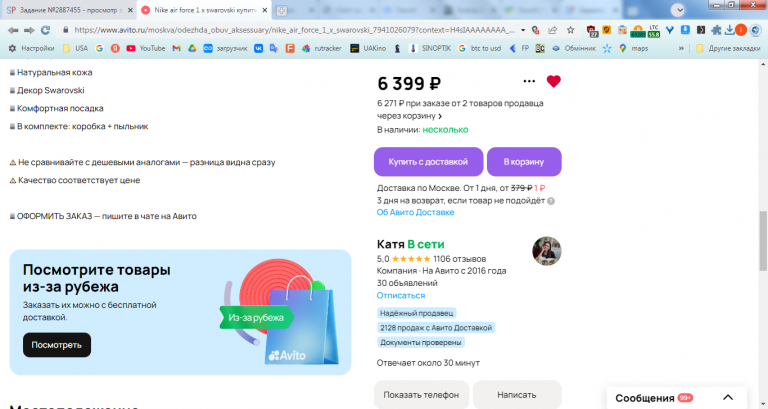Open the Yandex bookmark icon
The image size is (768, 409).
click(x=115, y=48)
